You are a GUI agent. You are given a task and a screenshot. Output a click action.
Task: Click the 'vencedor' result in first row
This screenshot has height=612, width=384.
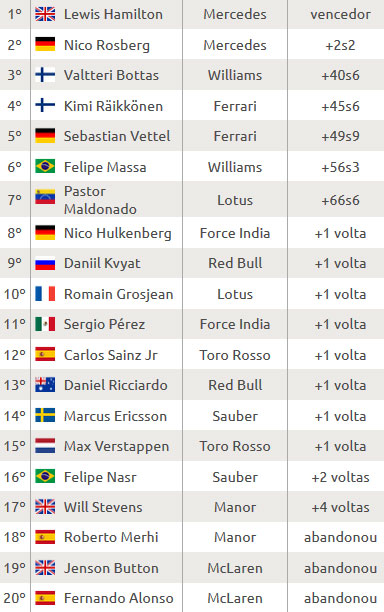tap(340, 14)
